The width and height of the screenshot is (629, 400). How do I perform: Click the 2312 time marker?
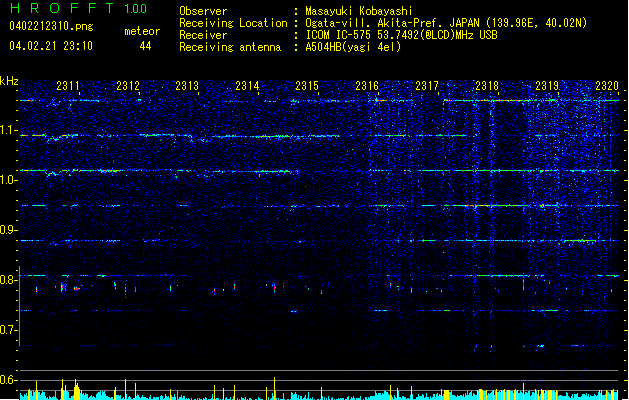point(128,86)
